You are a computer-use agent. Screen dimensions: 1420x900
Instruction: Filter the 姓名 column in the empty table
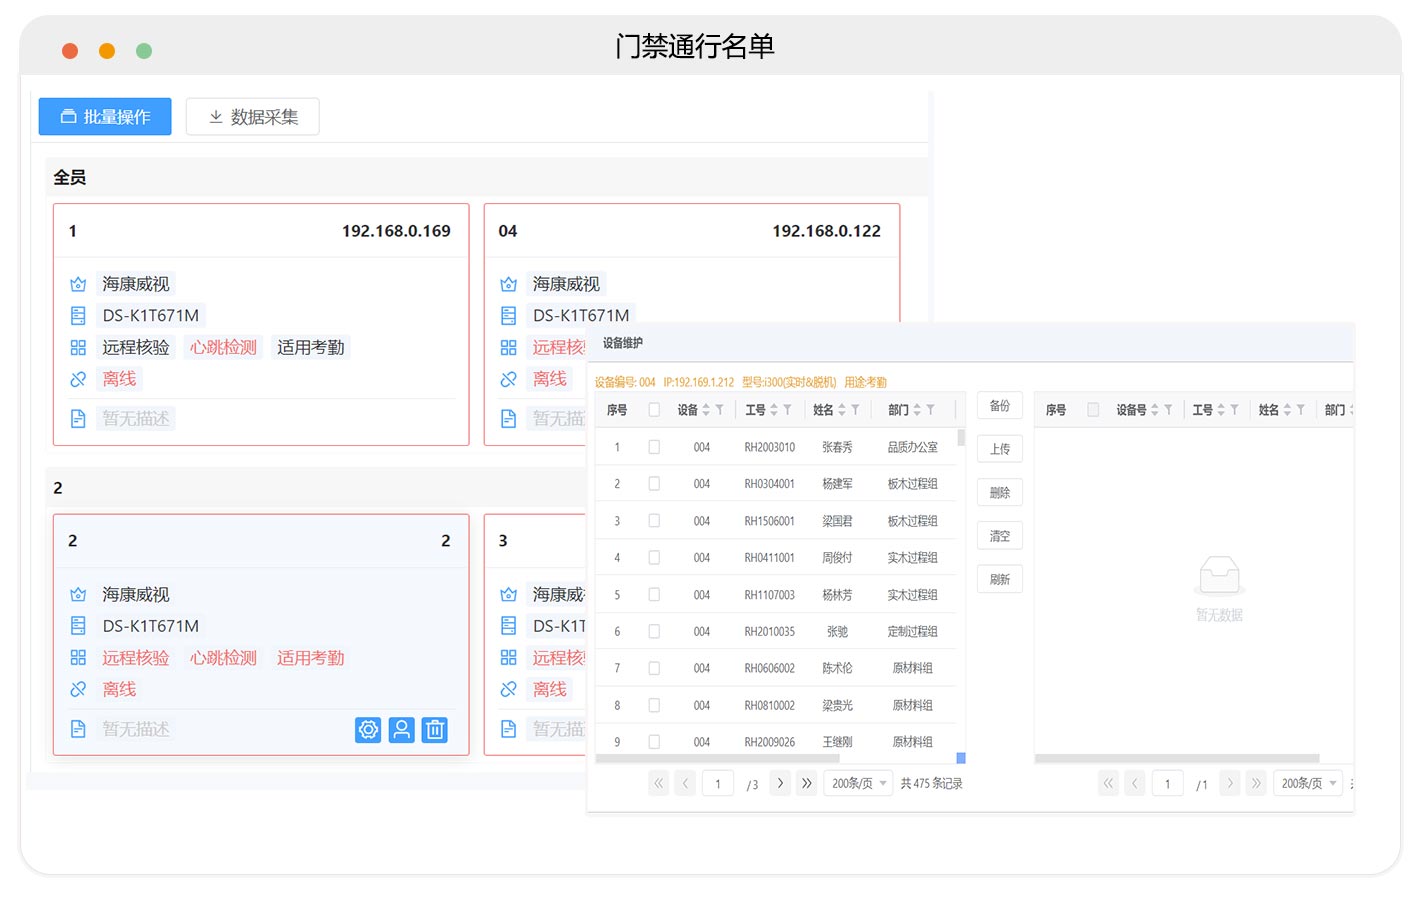tap(1300, 410)
